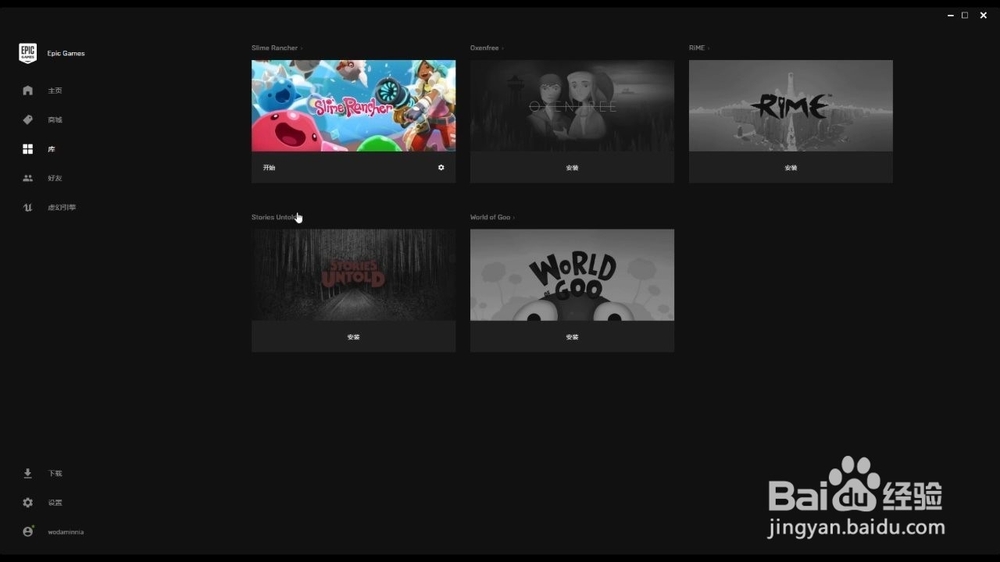Maximize the Epic Games launcher window

tap(965, 15)
